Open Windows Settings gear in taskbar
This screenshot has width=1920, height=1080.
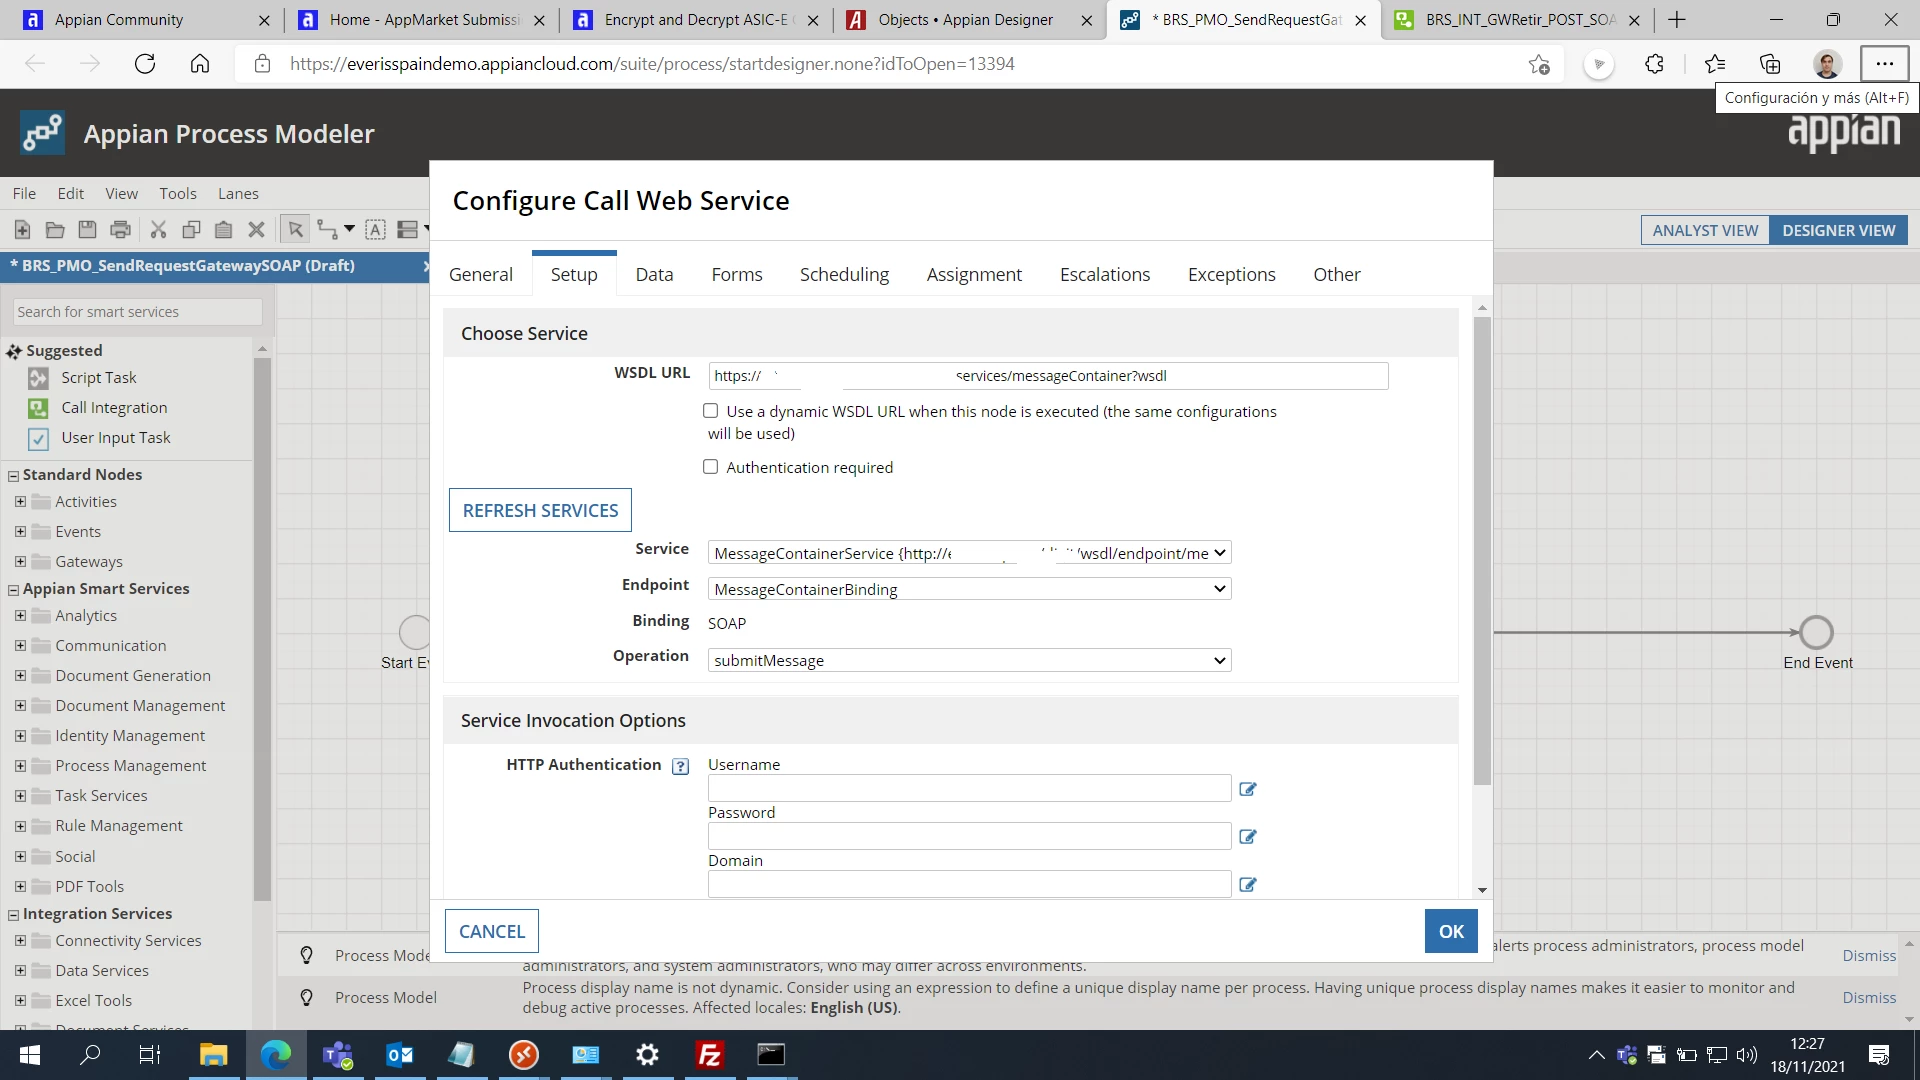tap(648, 1055)
